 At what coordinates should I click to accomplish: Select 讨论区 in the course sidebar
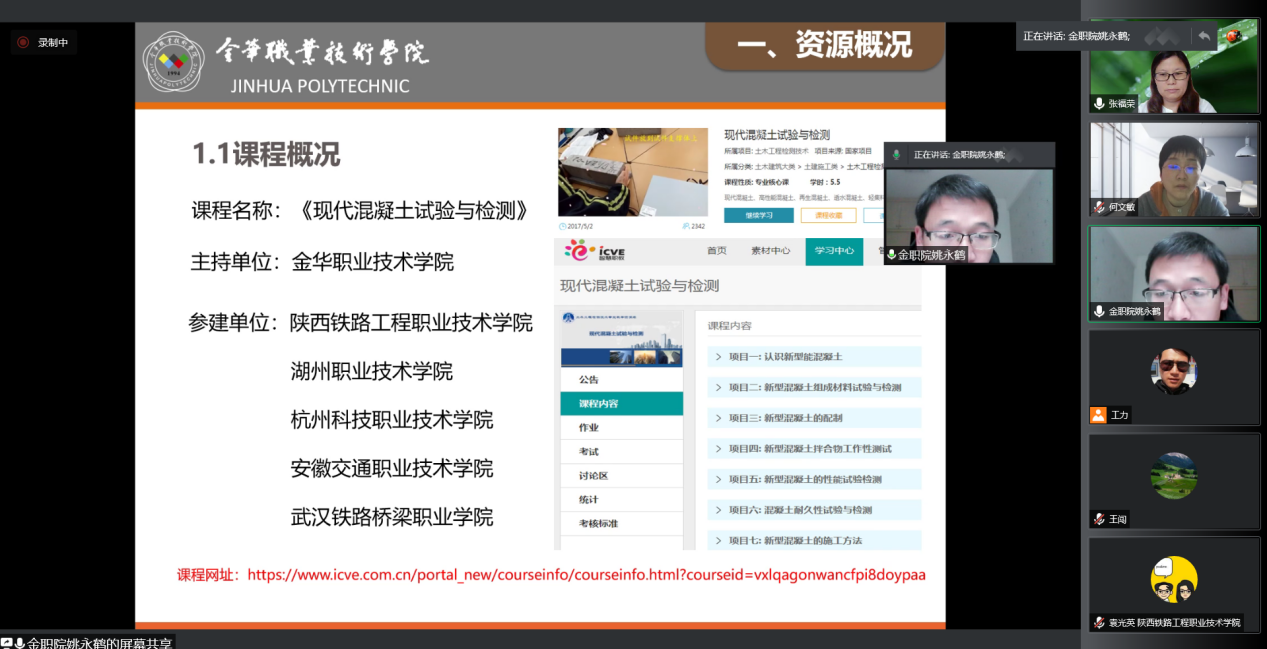[x=593, y=475]
